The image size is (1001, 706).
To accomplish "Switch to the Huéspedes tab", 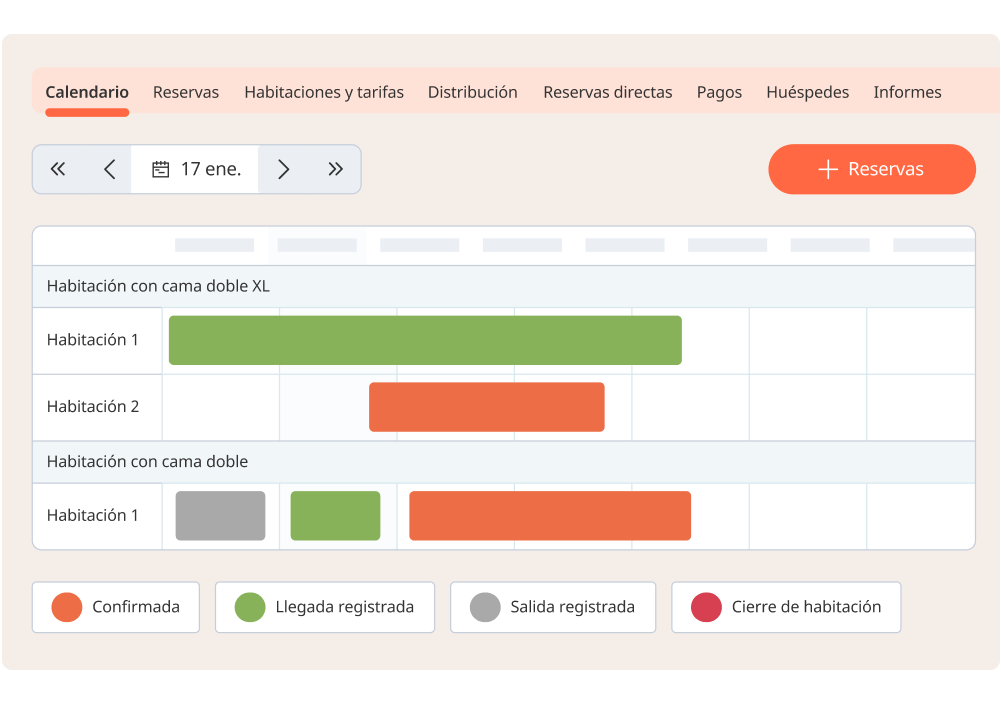I will pos(807,92).
